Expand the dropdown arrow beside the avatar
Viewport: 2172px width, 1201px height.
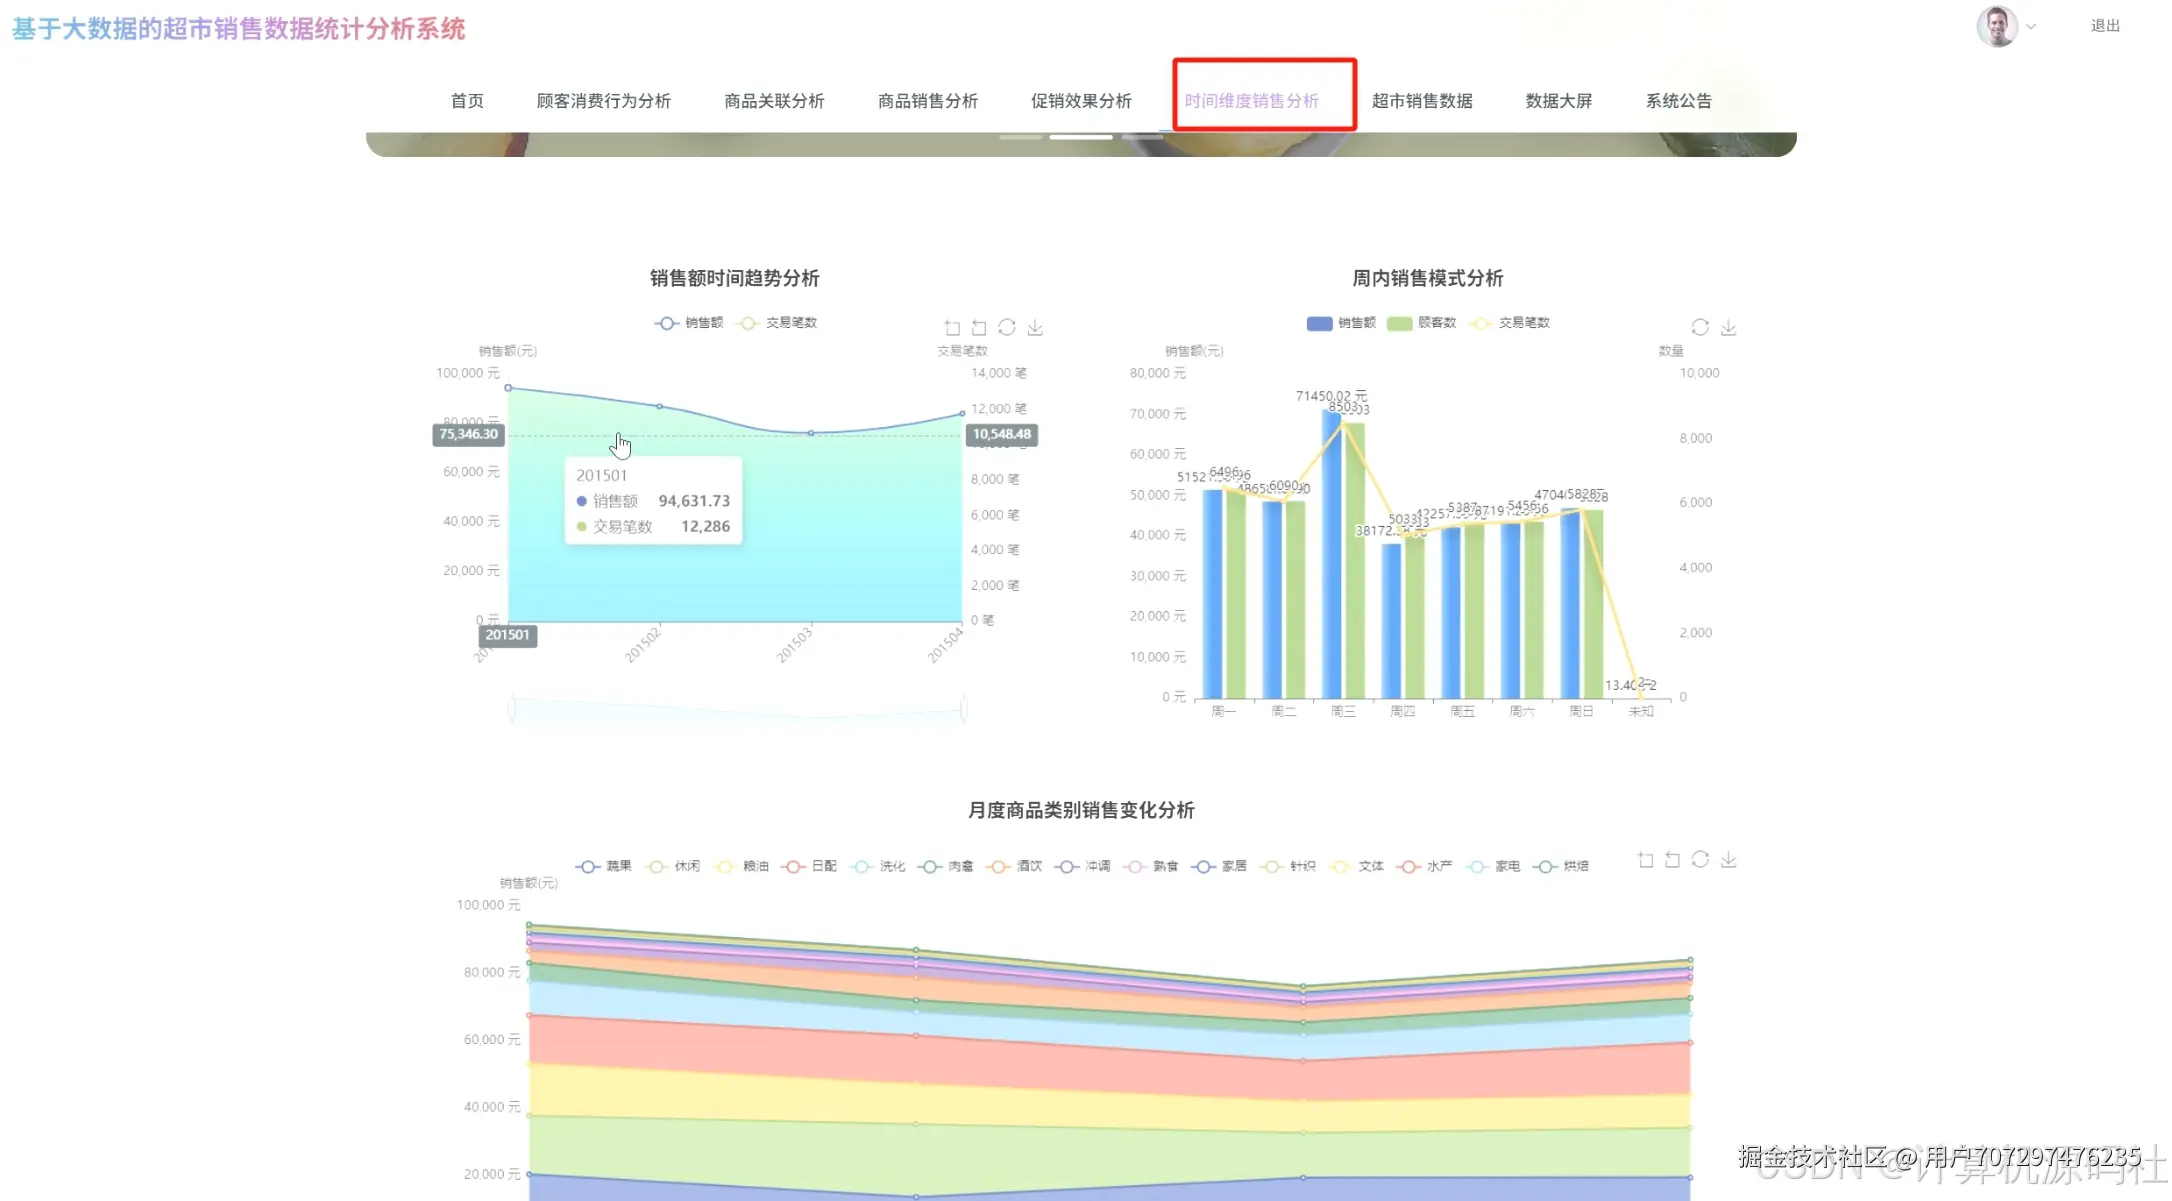tap(2031, 27)
